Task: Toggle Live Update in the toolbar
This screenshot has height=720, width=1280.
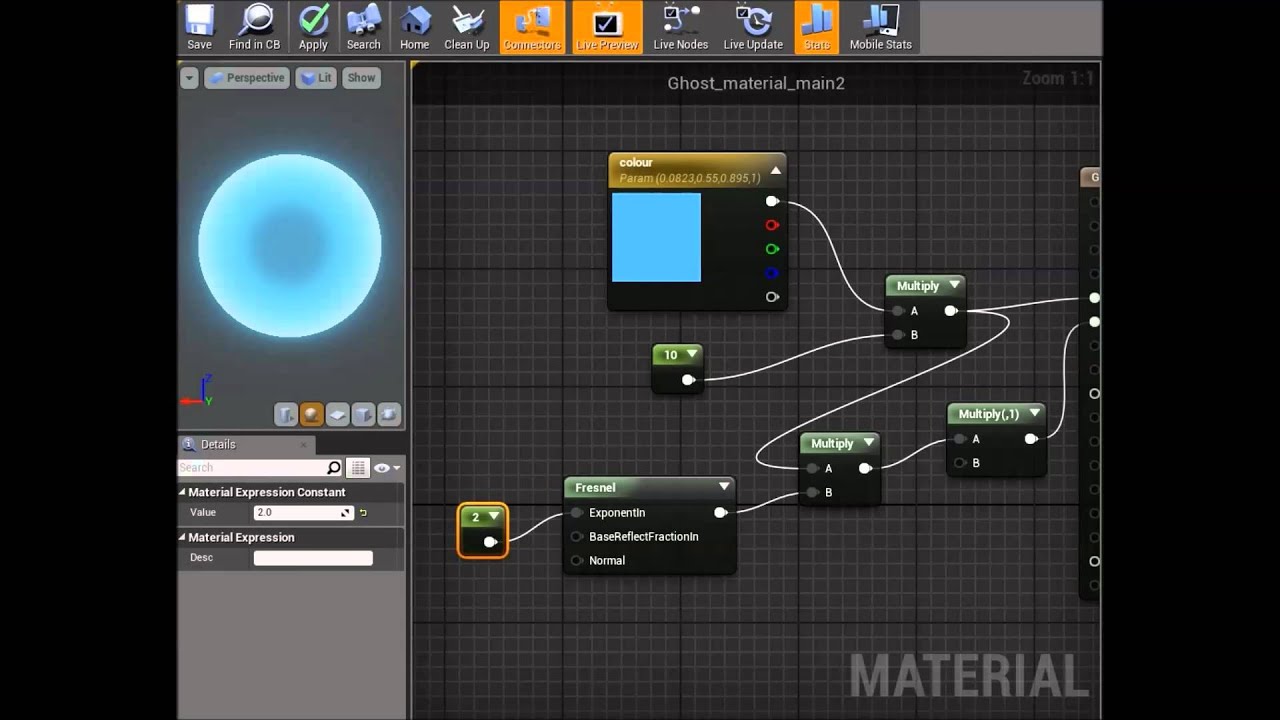Action: [753, 27]
